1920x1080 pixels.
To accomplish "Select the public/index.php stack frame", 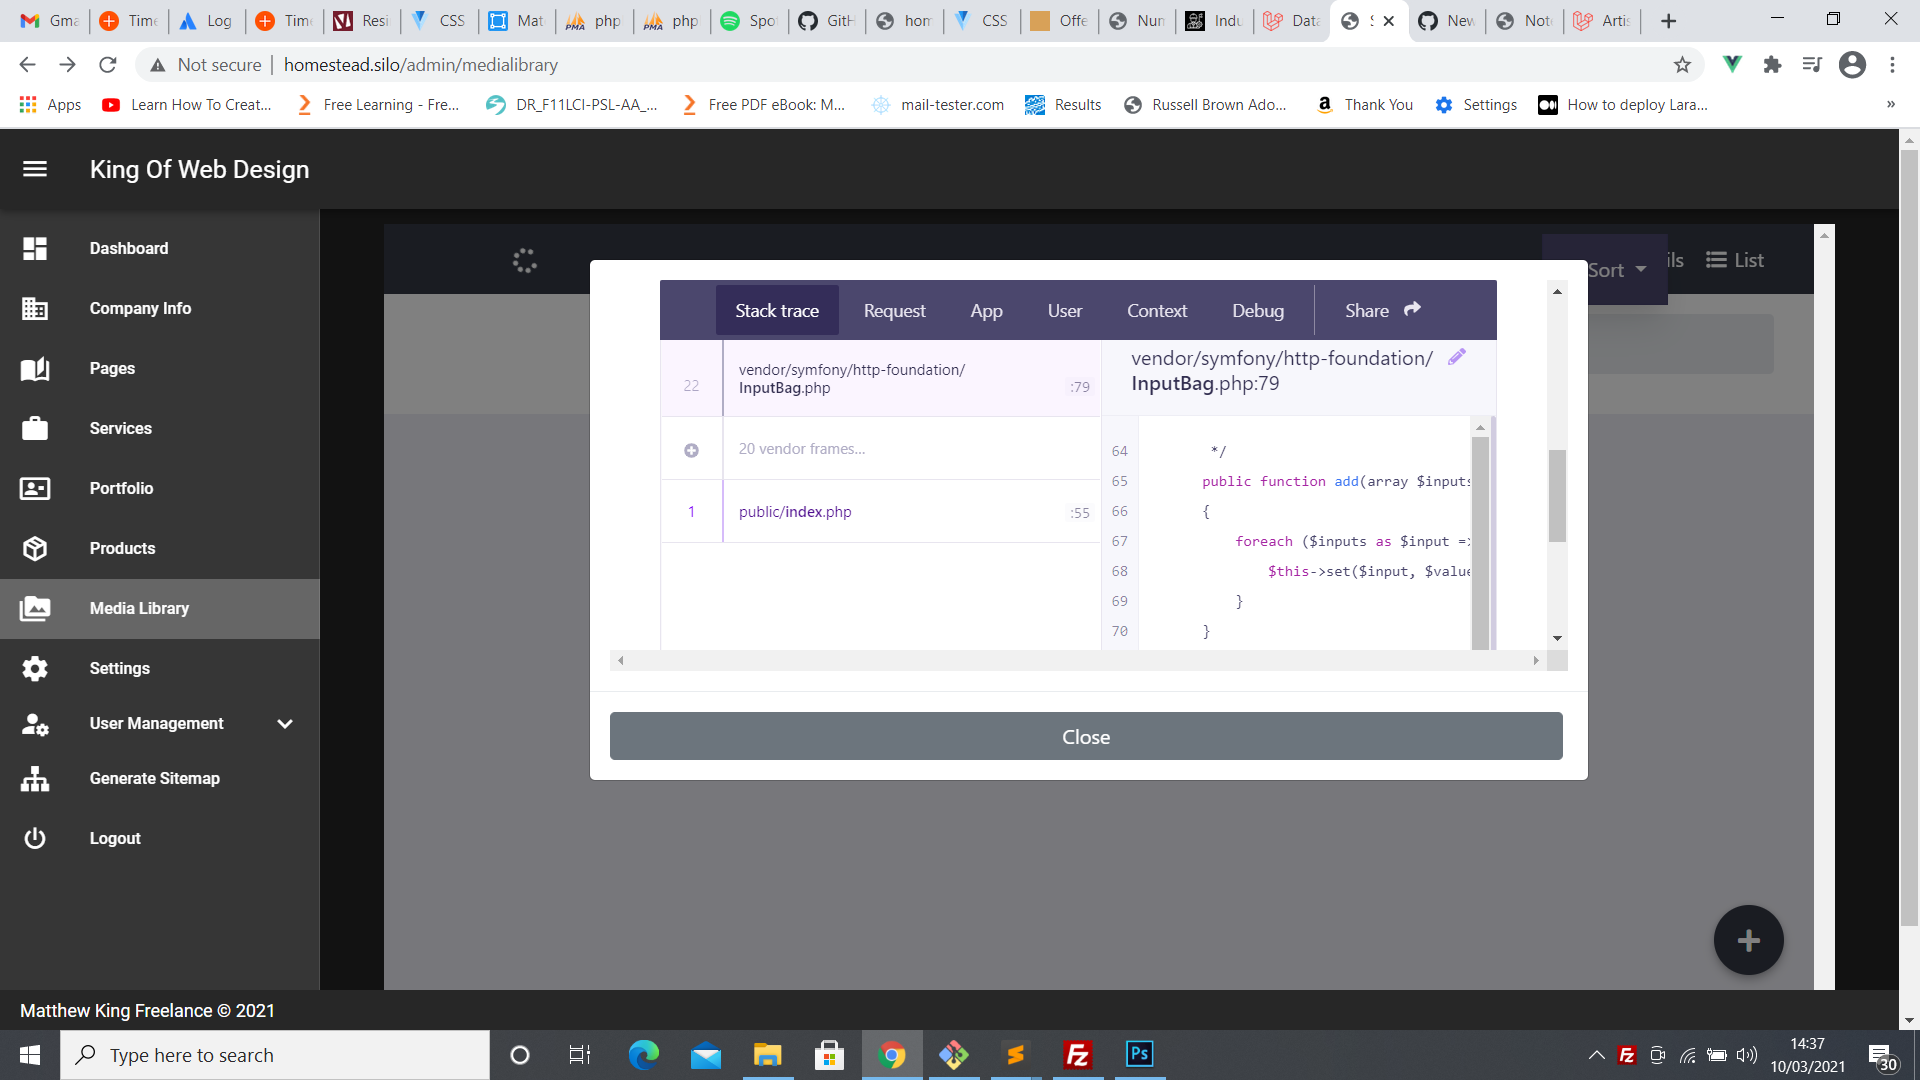I will 795,512.
